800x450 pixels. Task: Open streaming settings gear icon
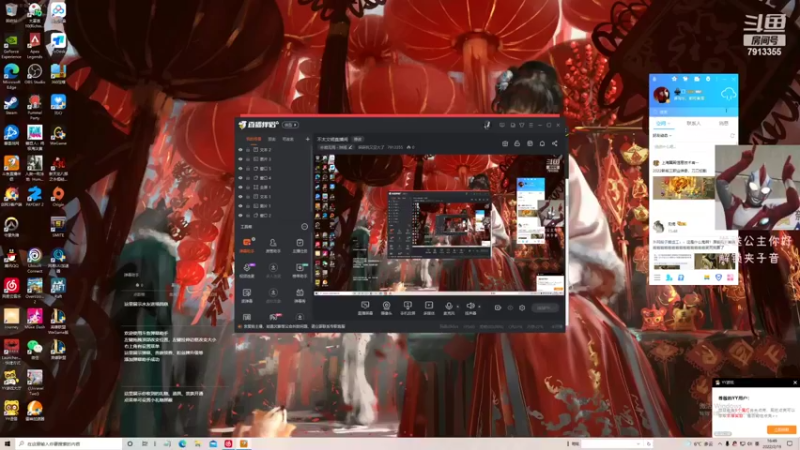point(522,308)
